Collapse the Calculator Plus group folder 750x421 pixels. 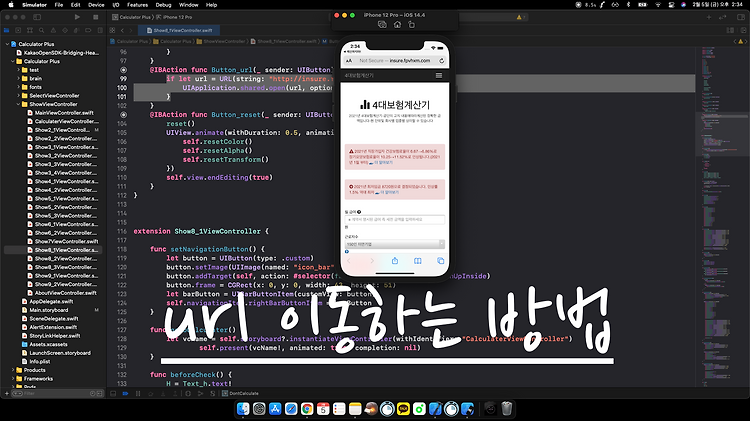click(13, 61)
